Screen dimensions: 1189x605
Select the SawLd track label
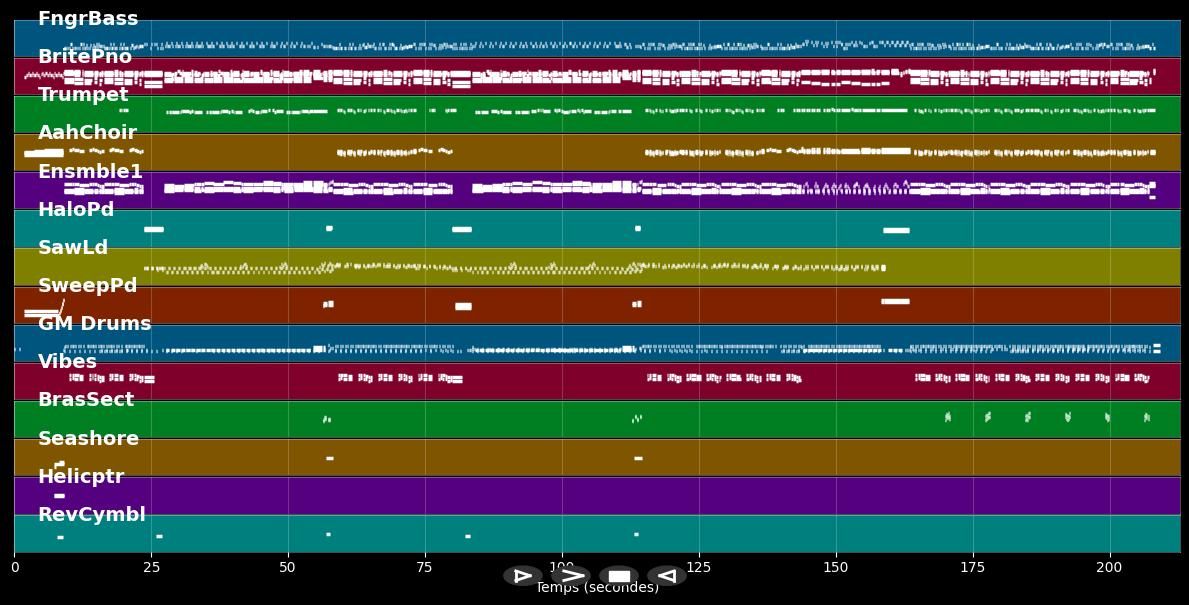[x=73, y=248]
